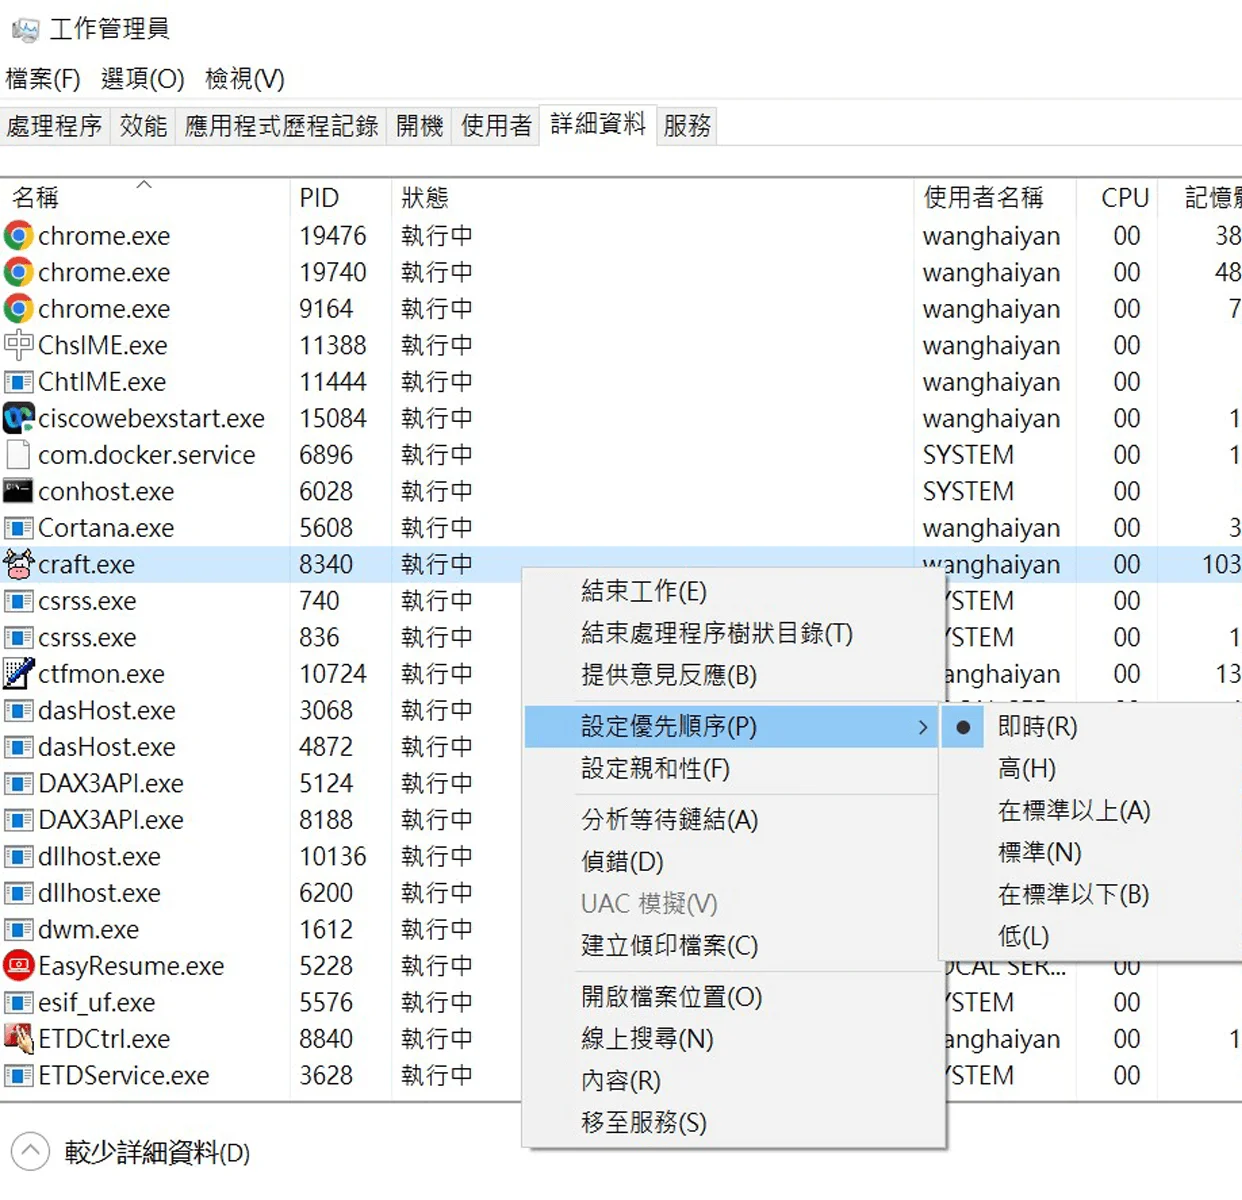Viewport: 1242px width, 1200px height.
Task: Open the 檔案(F) menu
Action: pyautogui.click(x=42, y=79)
